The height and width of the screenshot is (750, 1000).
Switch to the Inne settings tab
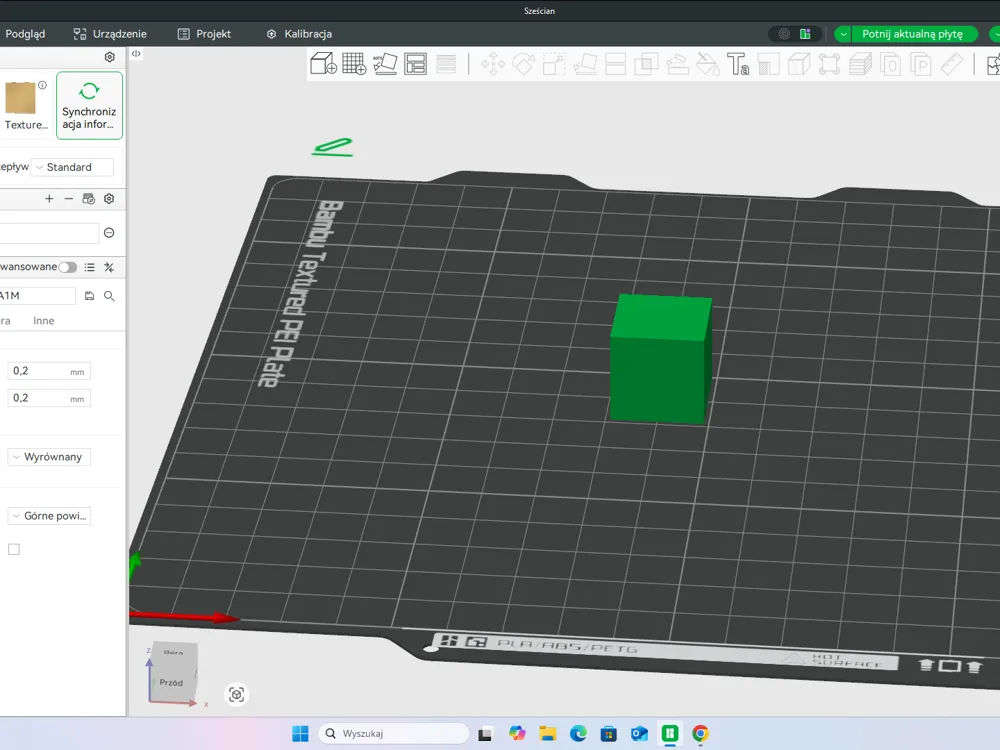(43, 321)
